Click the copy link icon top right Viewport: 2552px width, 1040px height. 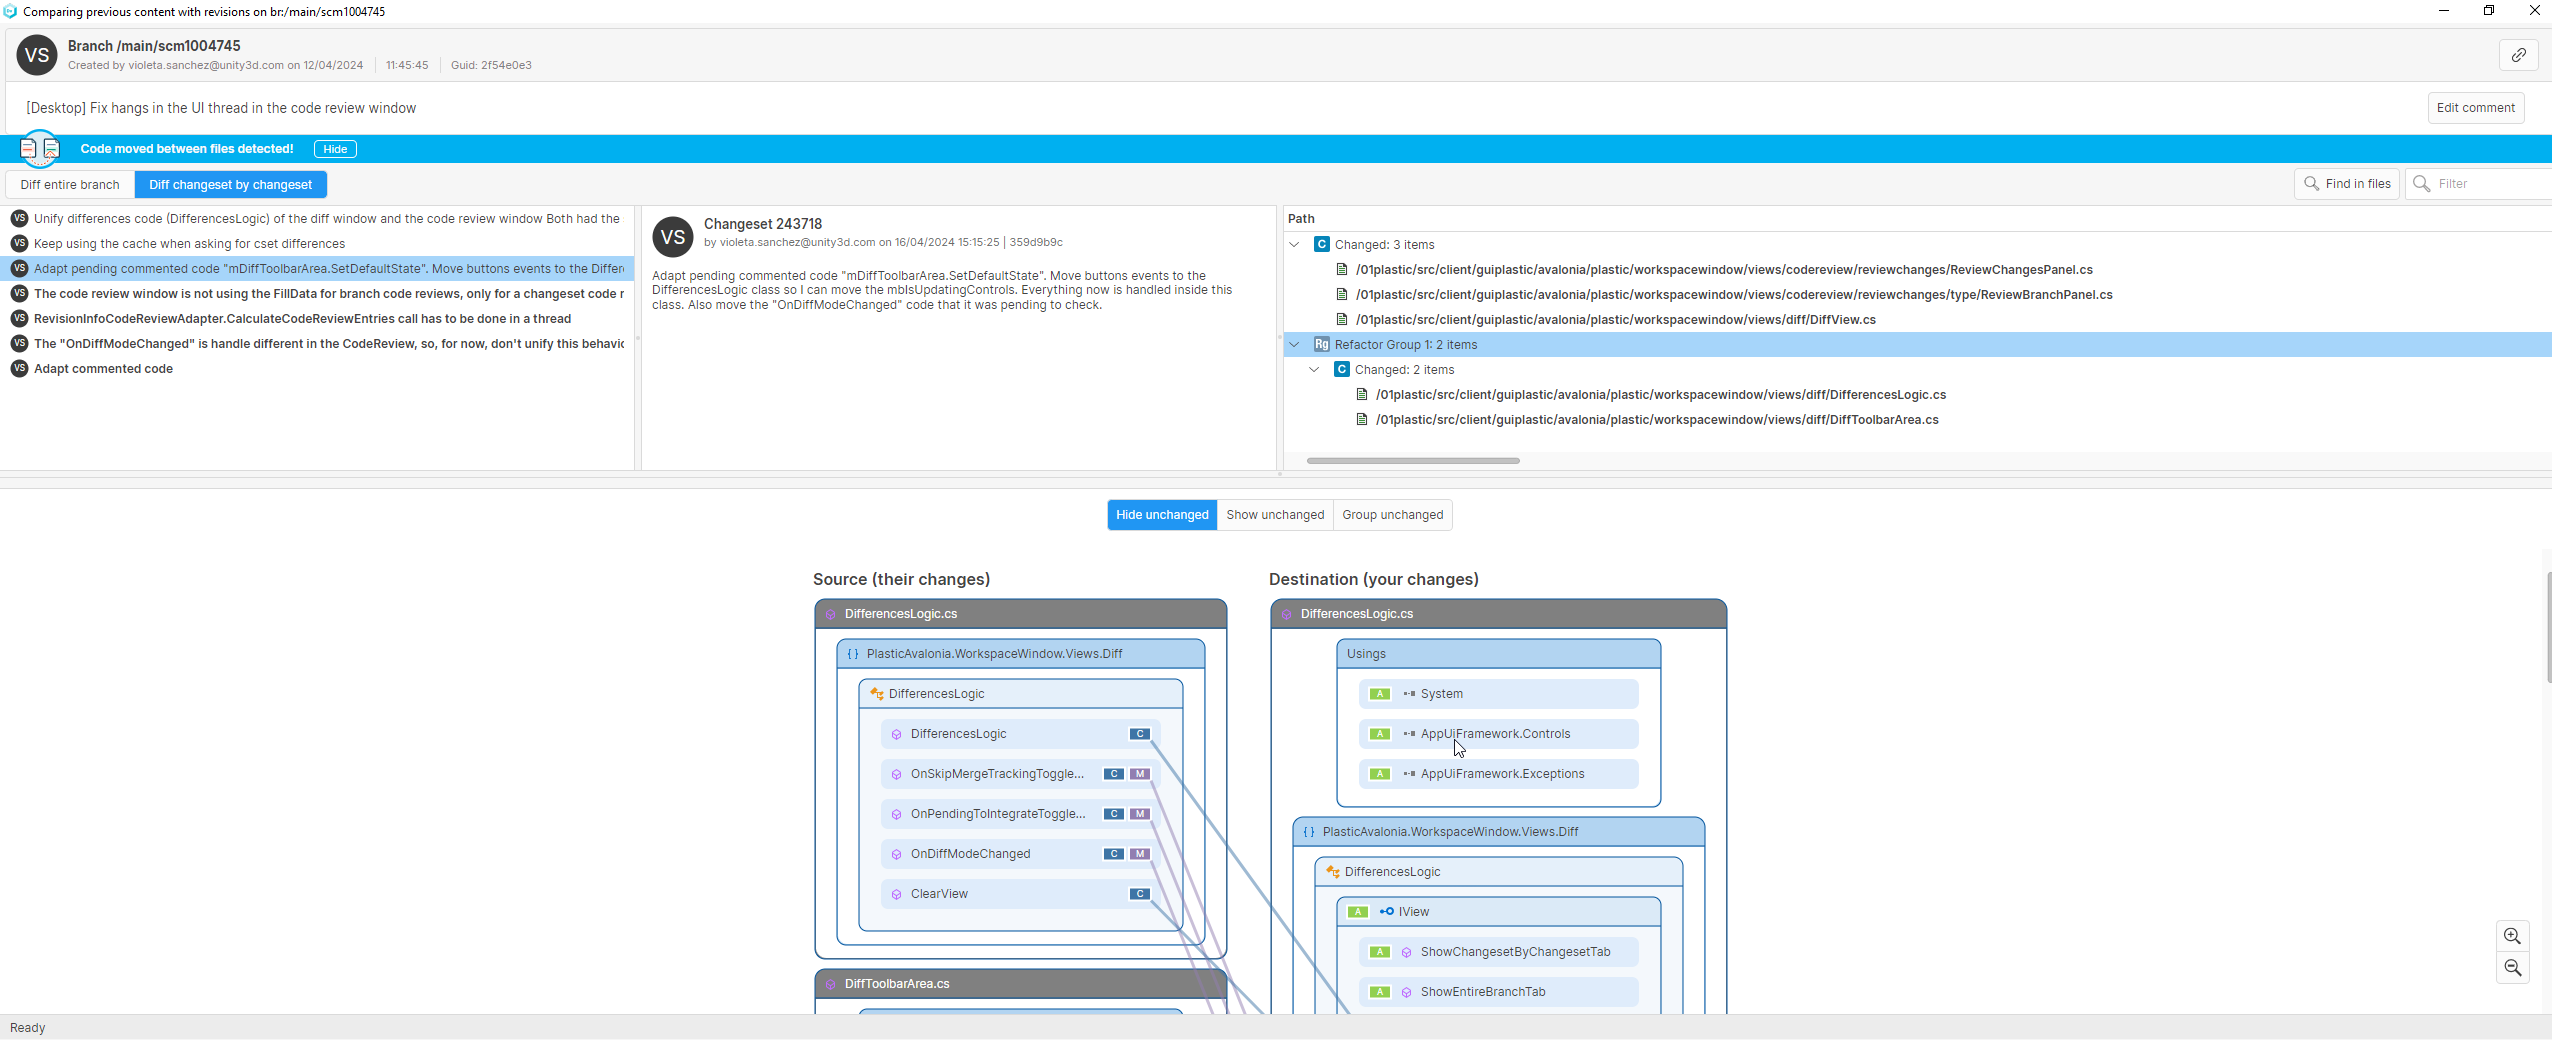click(2518, 55)
